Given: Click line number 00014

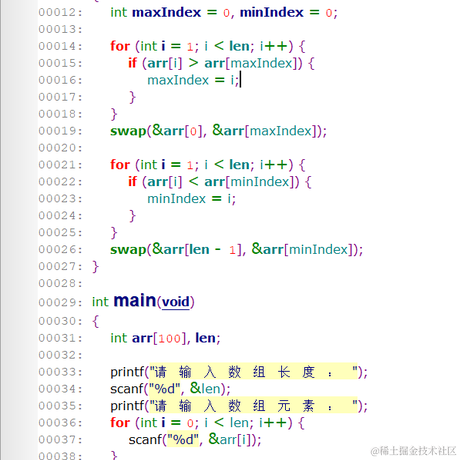Looking at the screenshot, I should (60, 46).
